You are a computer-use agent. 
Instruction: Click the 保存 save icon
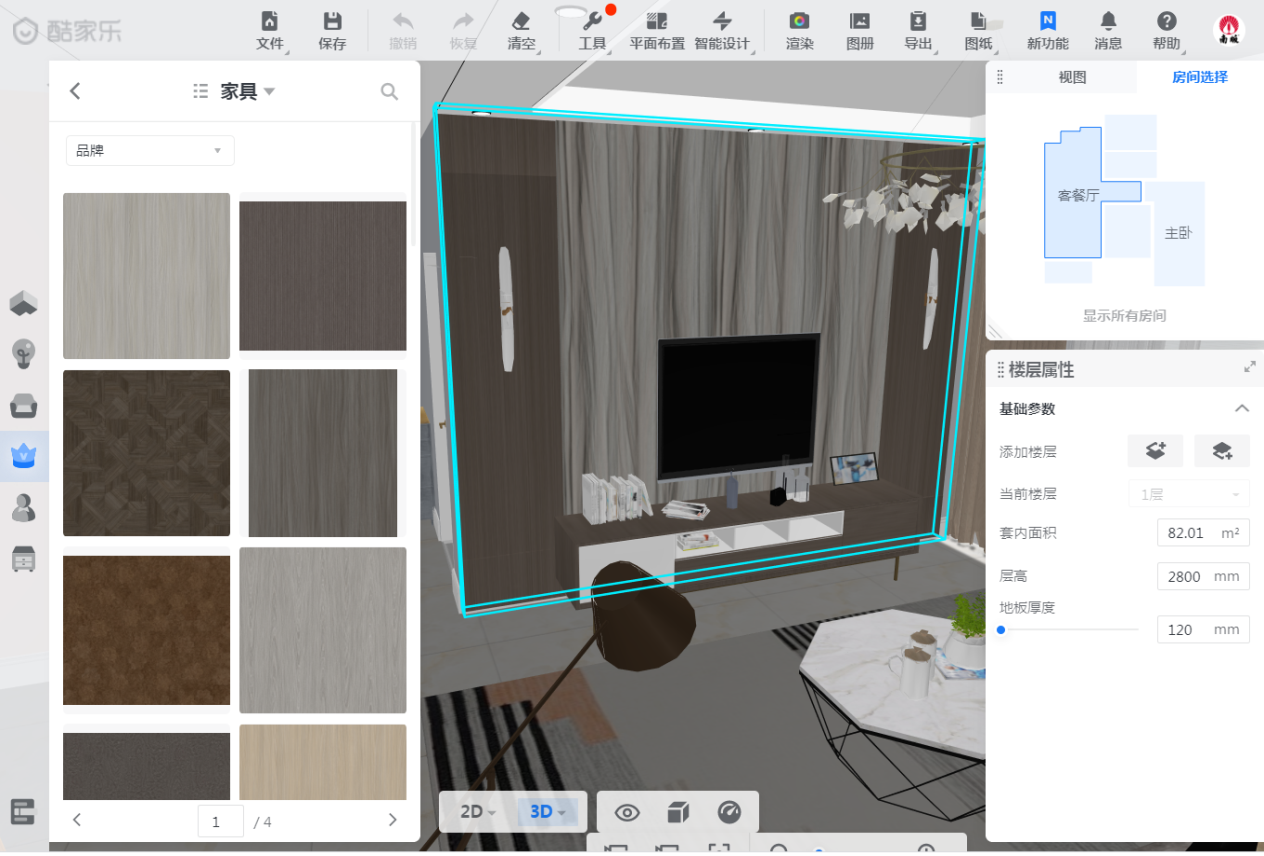[332, 22]
